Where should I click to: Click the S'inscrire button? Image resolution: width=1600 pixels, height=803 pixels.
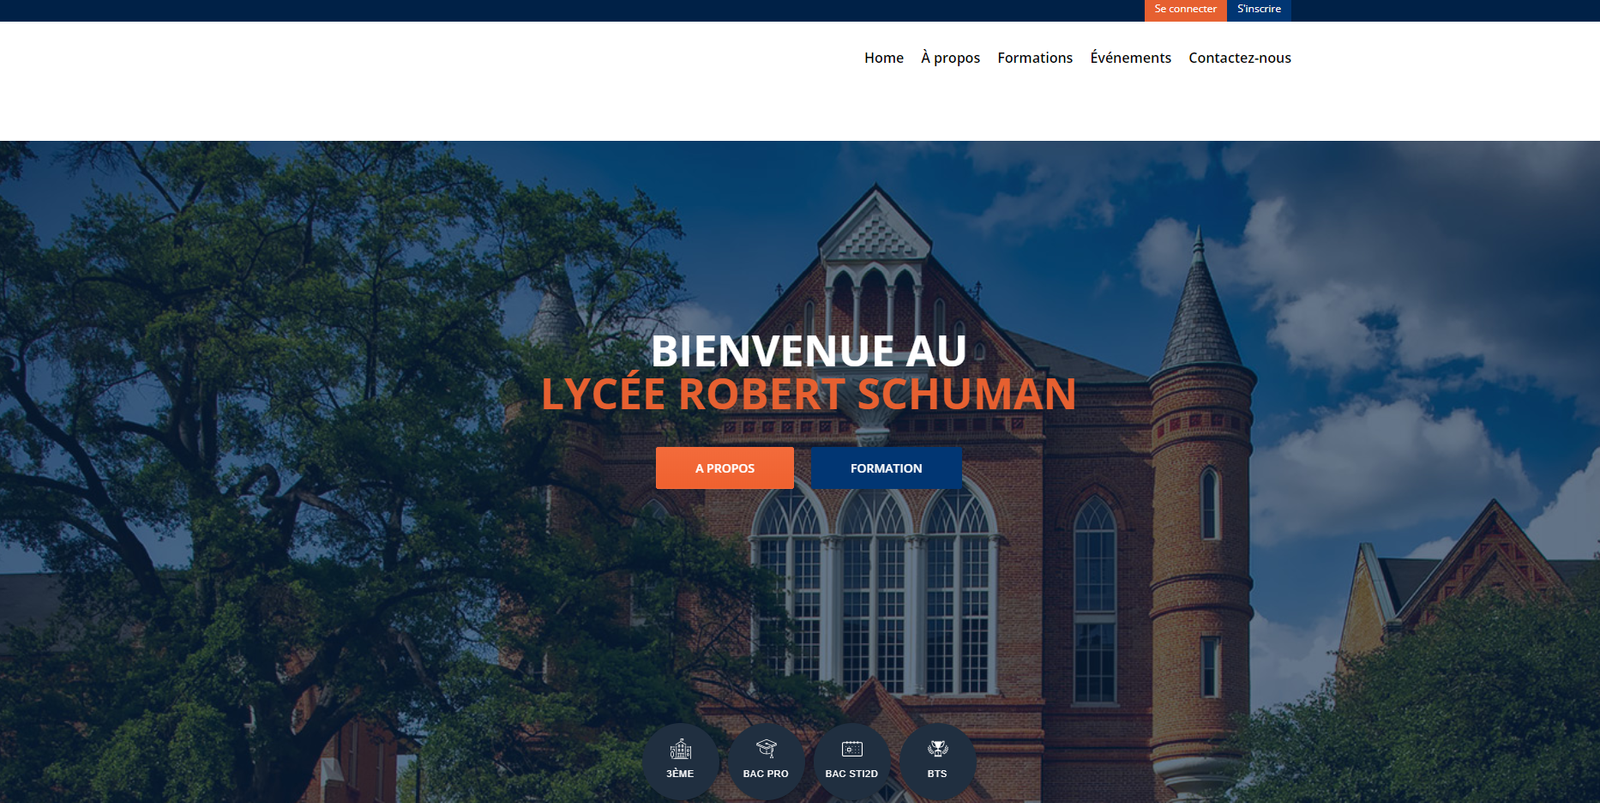tap(1259, 10)
